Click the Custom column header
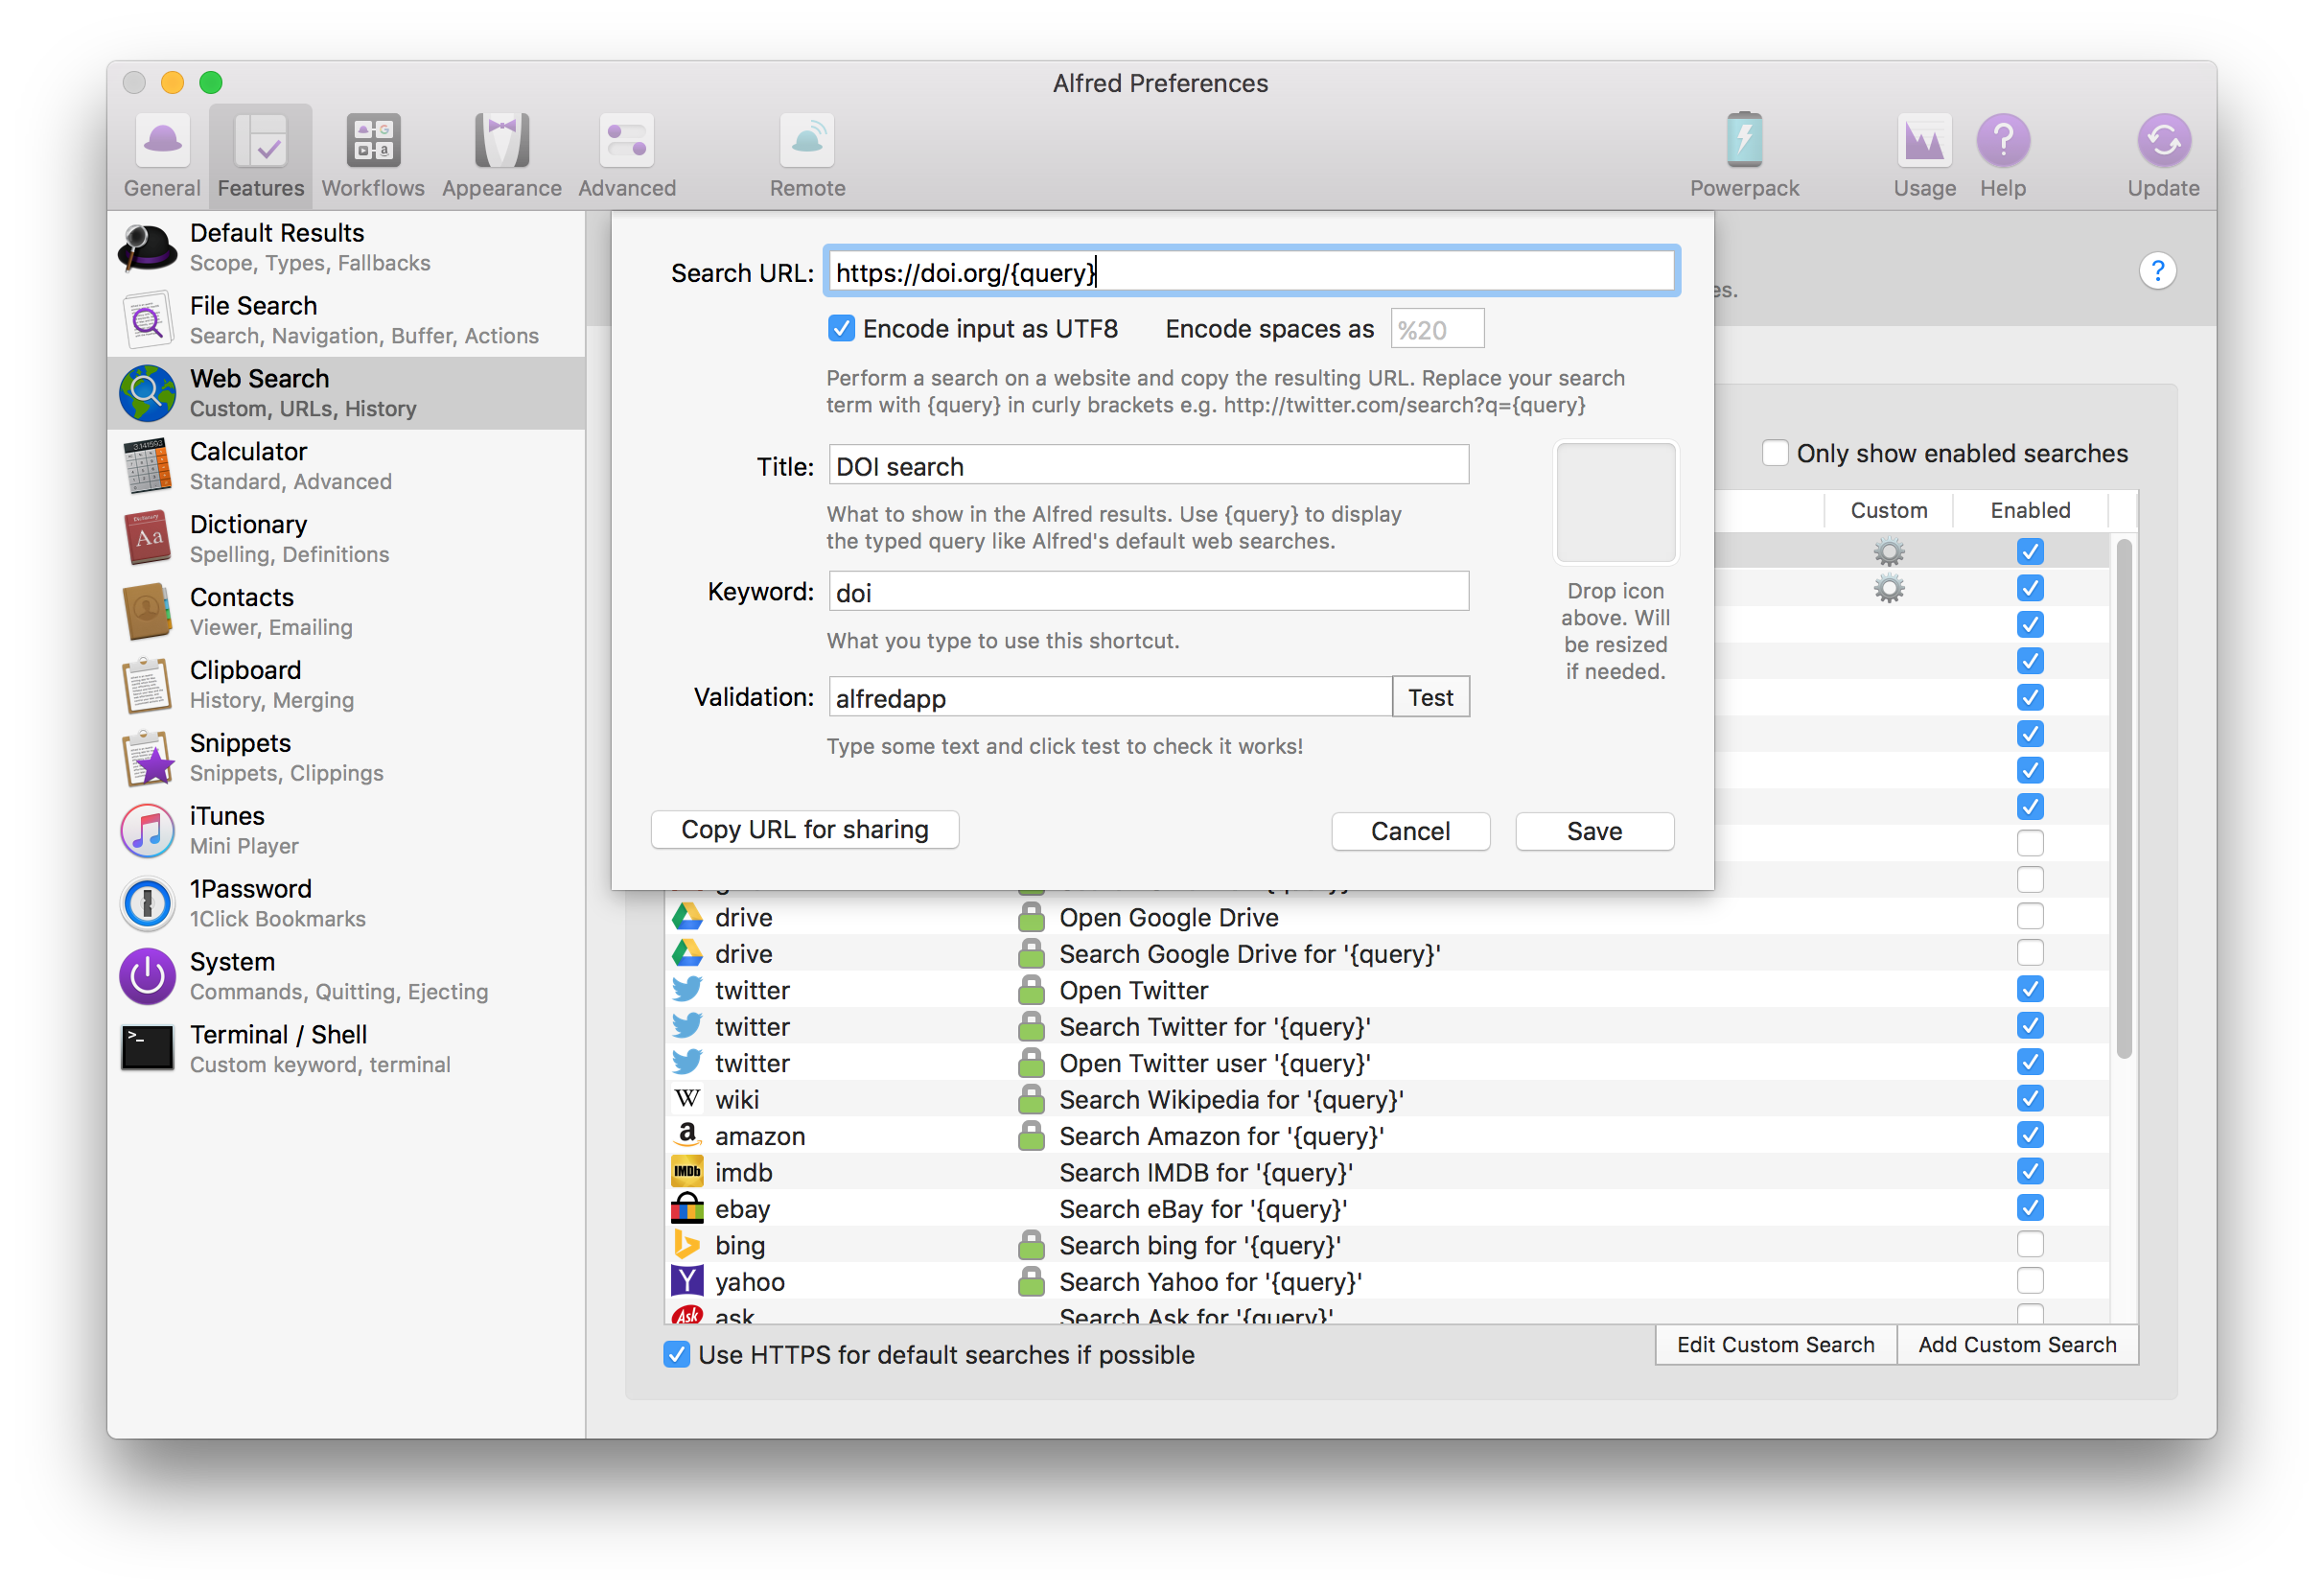Viewport: 2324px width, 1592px height. [x=1888, y=511]
